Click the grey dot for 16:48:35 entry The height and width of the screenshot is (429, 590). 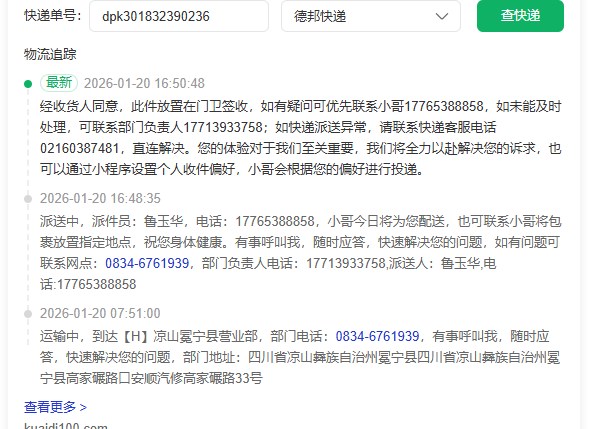[28, 199]
